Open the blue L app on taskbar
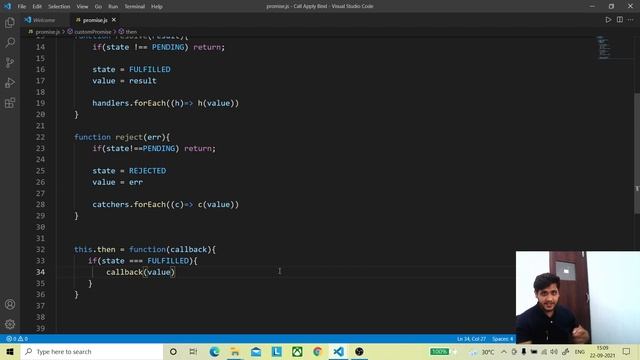 coord(276,351)
